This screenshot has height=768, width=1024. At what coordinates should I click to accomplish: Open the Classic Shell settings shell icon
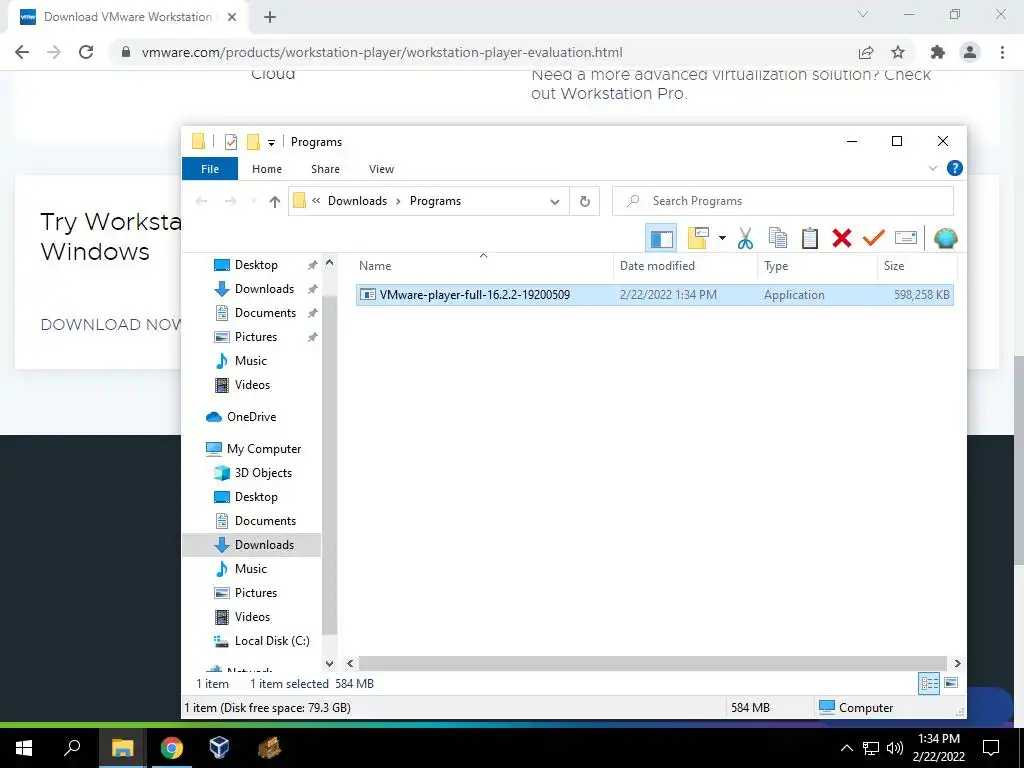pos(946,238)
